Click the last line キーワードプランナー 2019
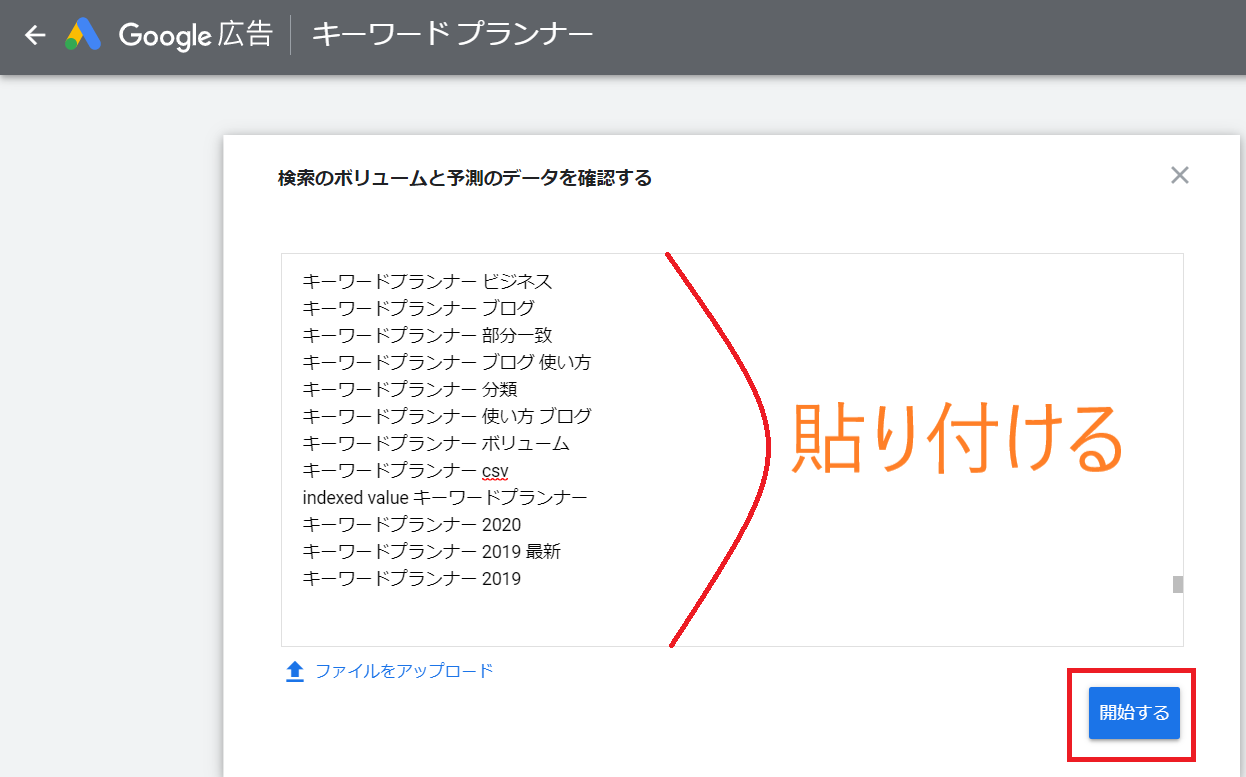 [x=411, y=578]
